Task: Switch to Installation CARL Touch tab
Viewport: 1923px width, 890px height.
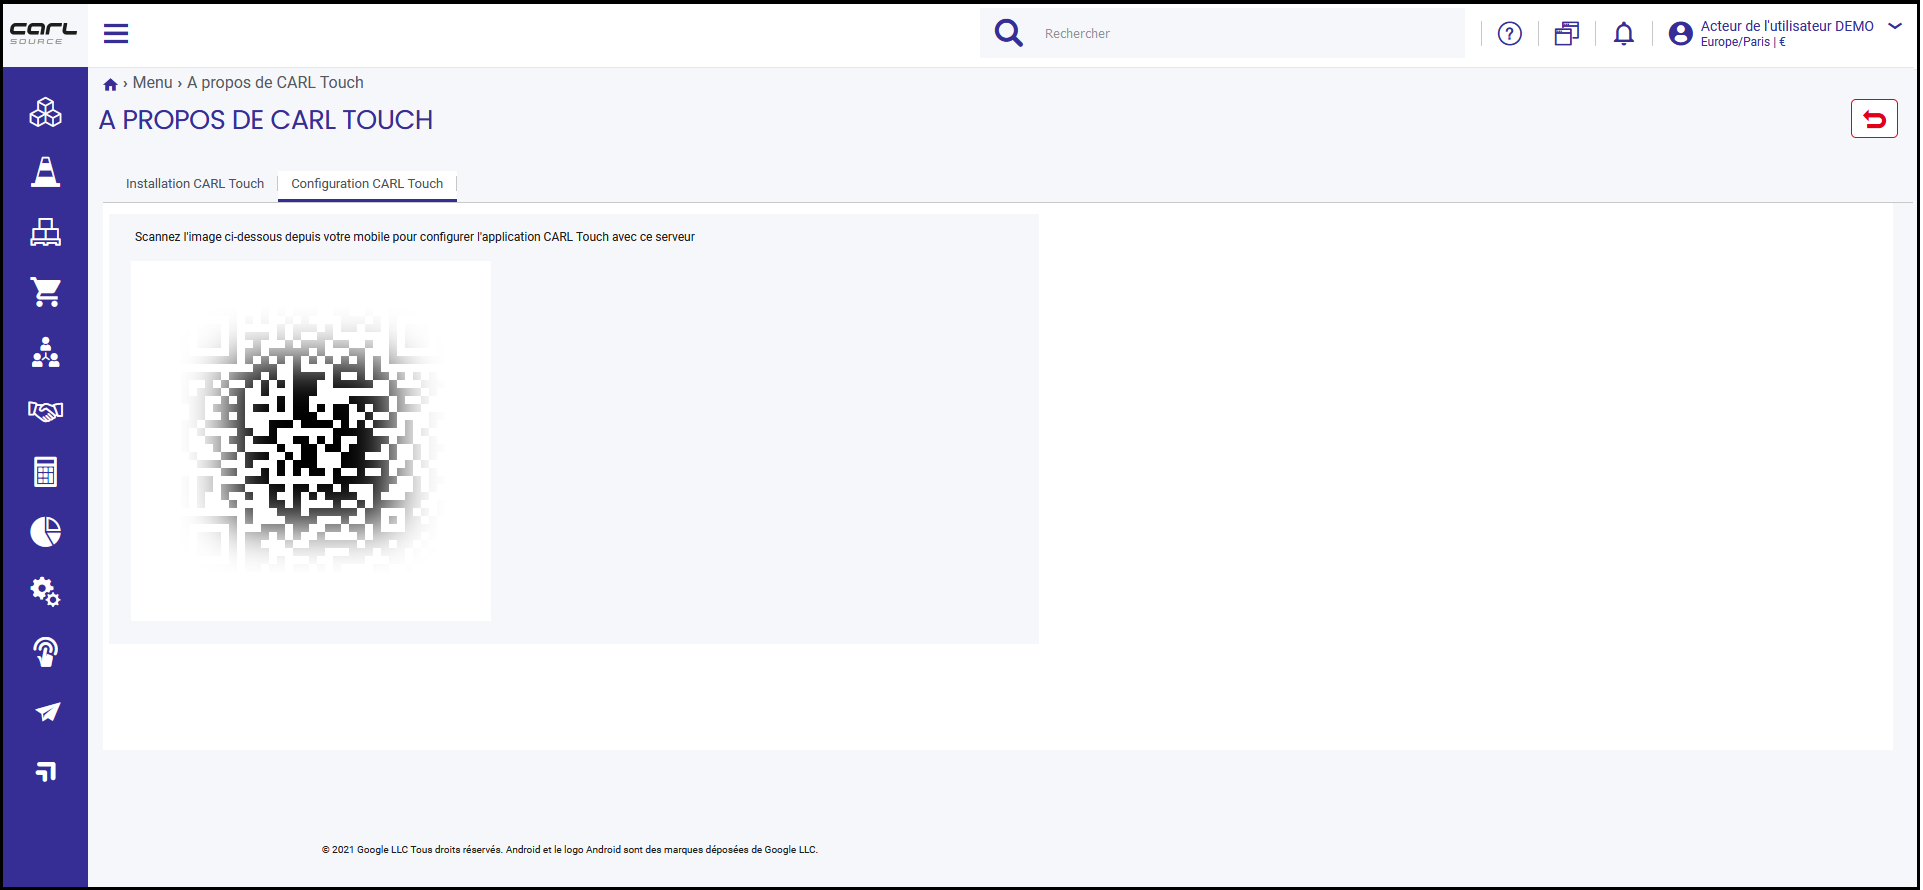Action: (195, 184)
